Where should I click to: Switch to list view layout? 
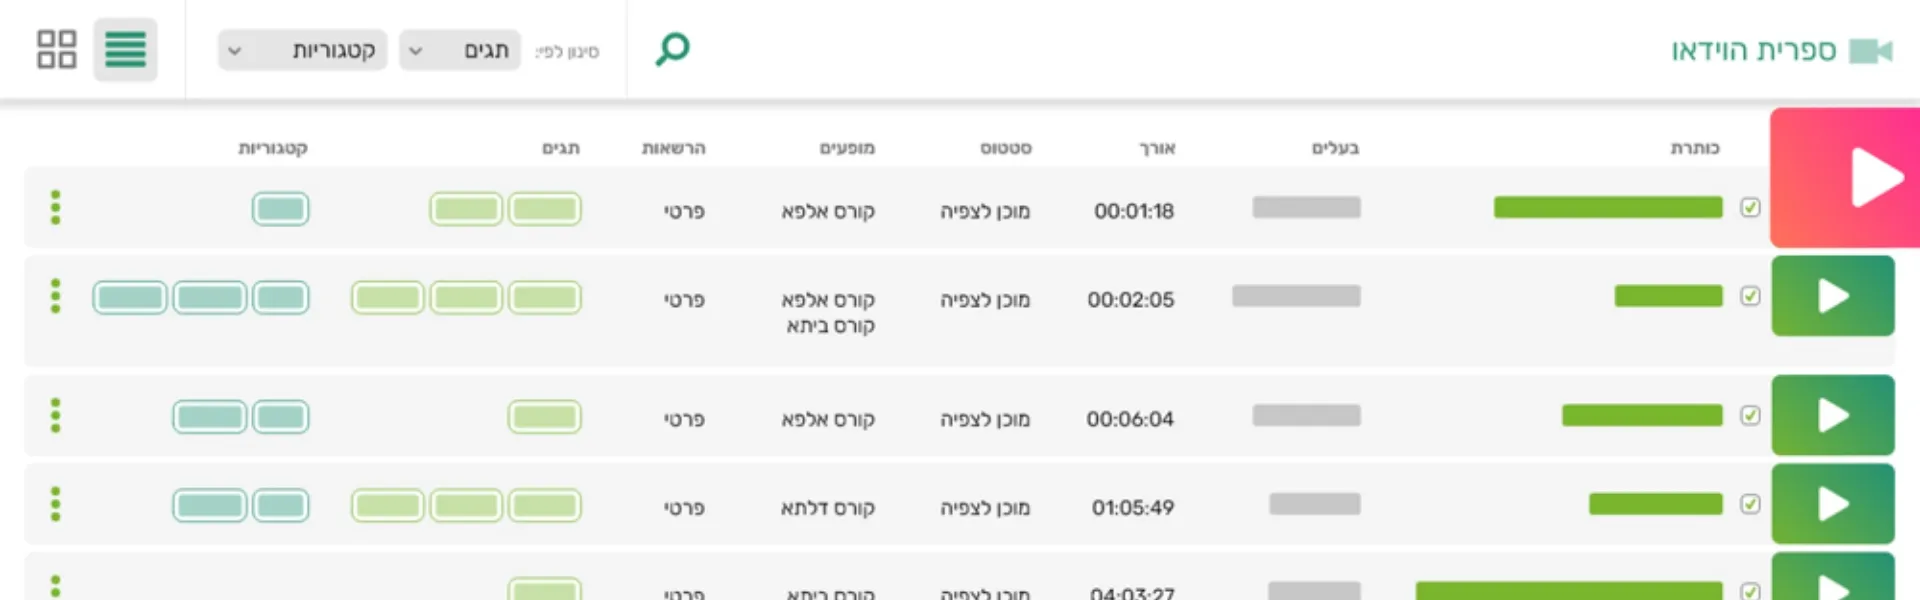tap(125, 49)
